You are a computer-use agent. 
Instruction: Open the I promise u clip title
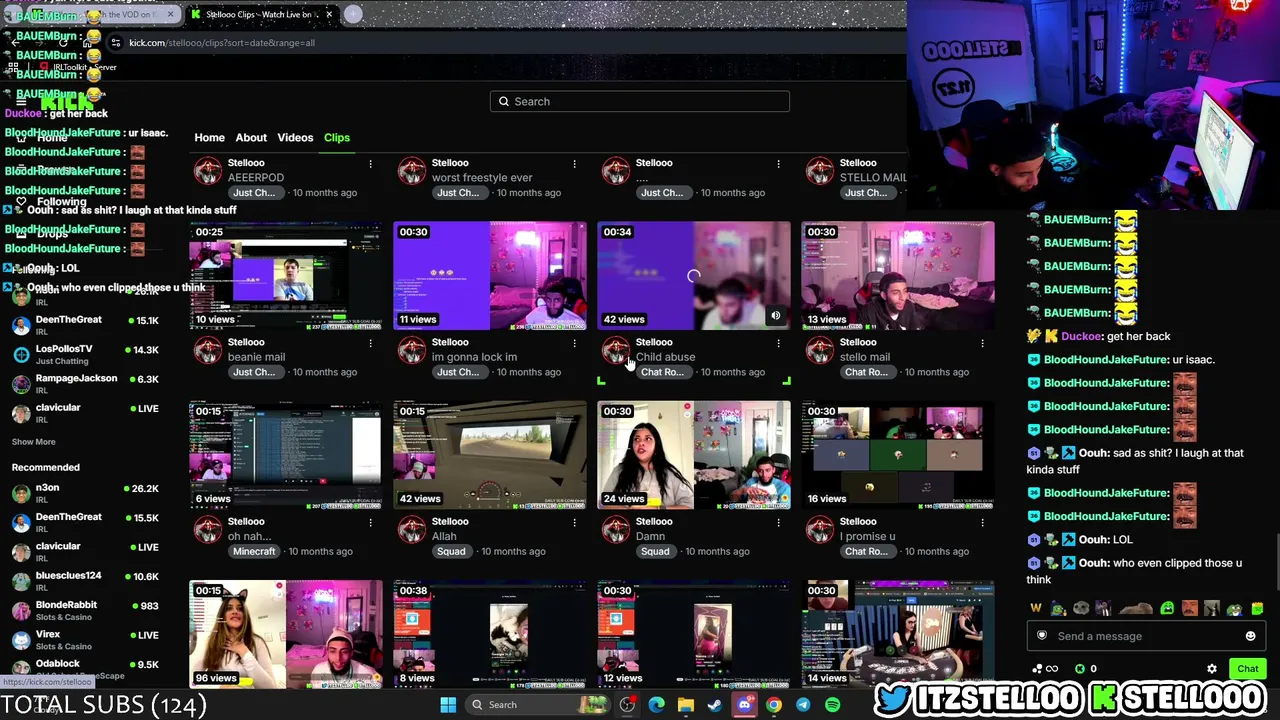pos(867,536)
